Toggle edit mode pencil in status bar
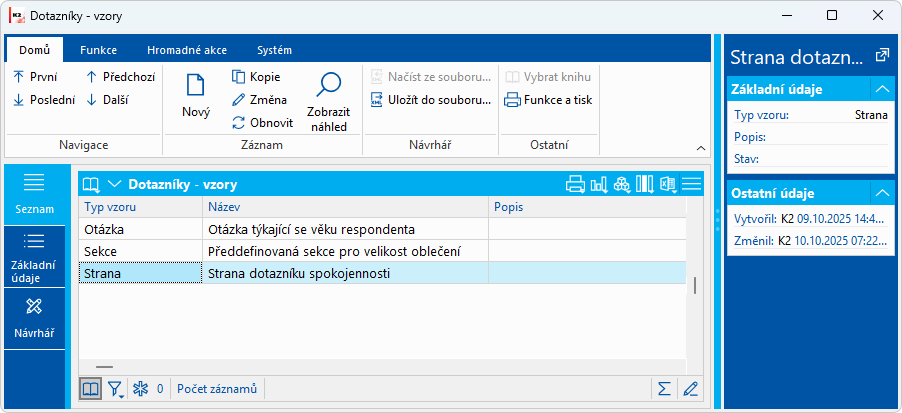This screenshot has height=413, width=902. coord(690,388)
